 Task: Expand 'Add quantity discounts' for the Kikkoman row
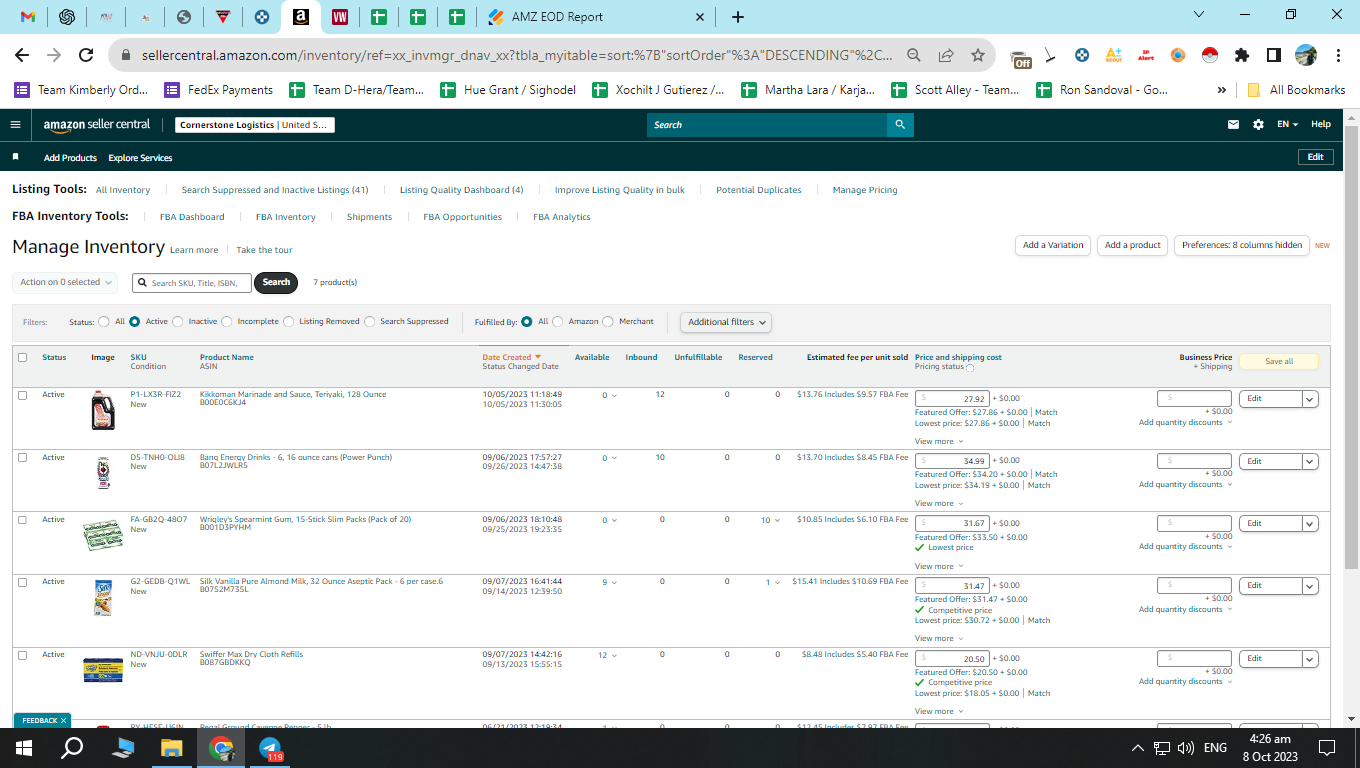tap(1185, 422)
